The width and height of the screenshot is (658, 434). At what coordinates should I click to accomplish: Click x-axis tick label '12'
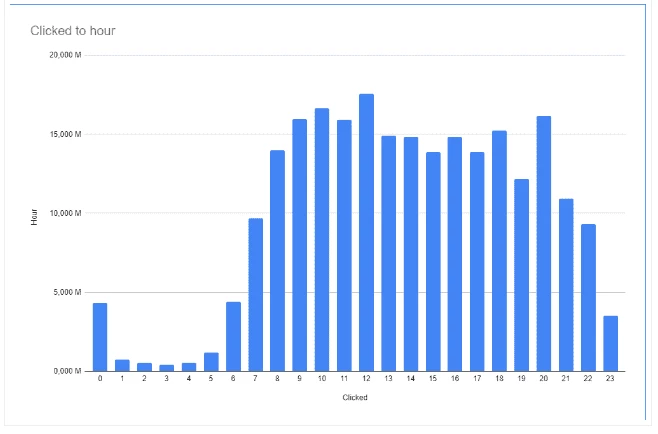pos(366,379)
